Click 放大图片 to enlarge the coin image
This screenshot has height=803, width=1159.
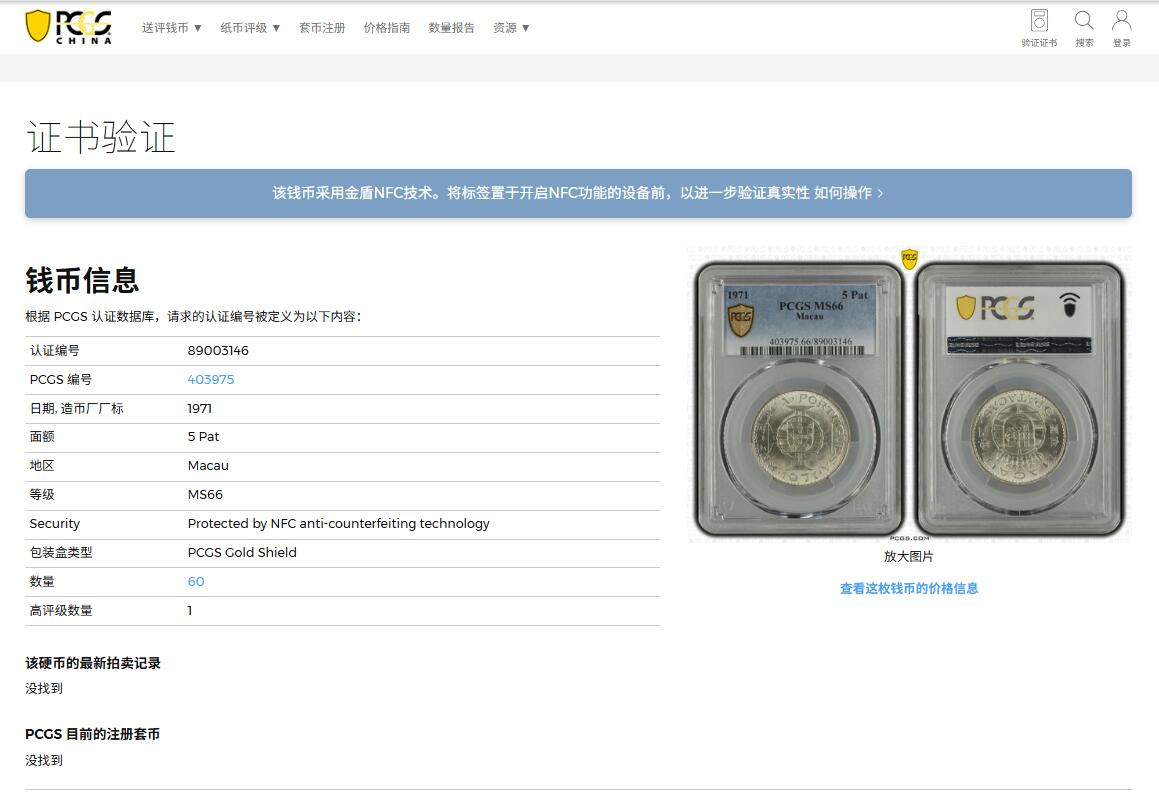pos(908,557)
